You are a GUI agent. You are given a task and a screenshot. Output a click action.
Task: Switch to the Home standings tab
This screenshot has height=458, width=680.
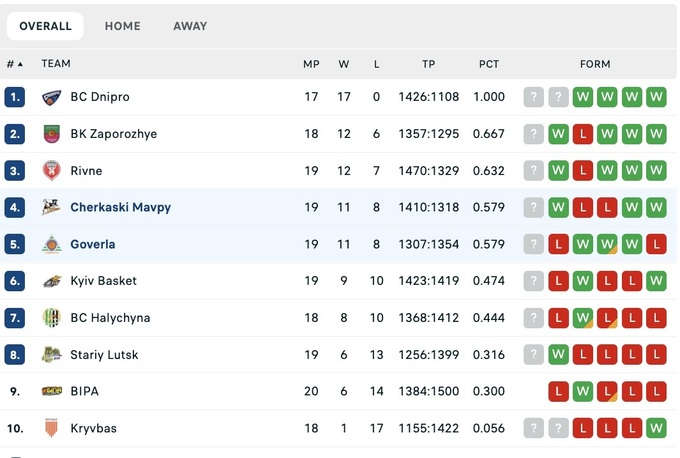click(x=123, y=26)
